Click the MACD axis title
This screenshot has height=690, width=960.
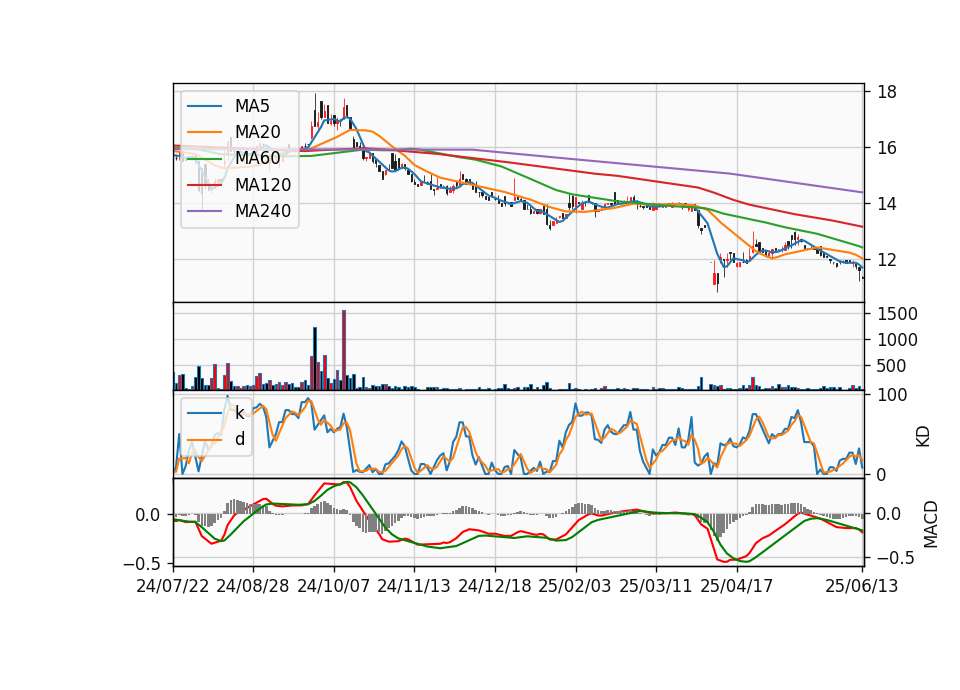click(x=931, y=524)
